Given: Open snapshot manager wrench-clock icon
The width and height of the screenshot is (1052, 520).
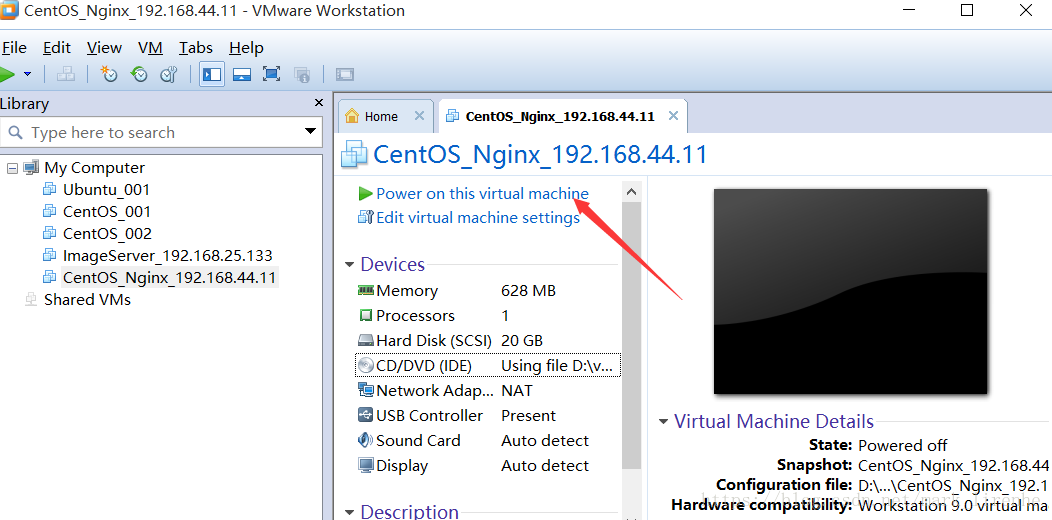Looking at the screenshot, I should (168, 74).
